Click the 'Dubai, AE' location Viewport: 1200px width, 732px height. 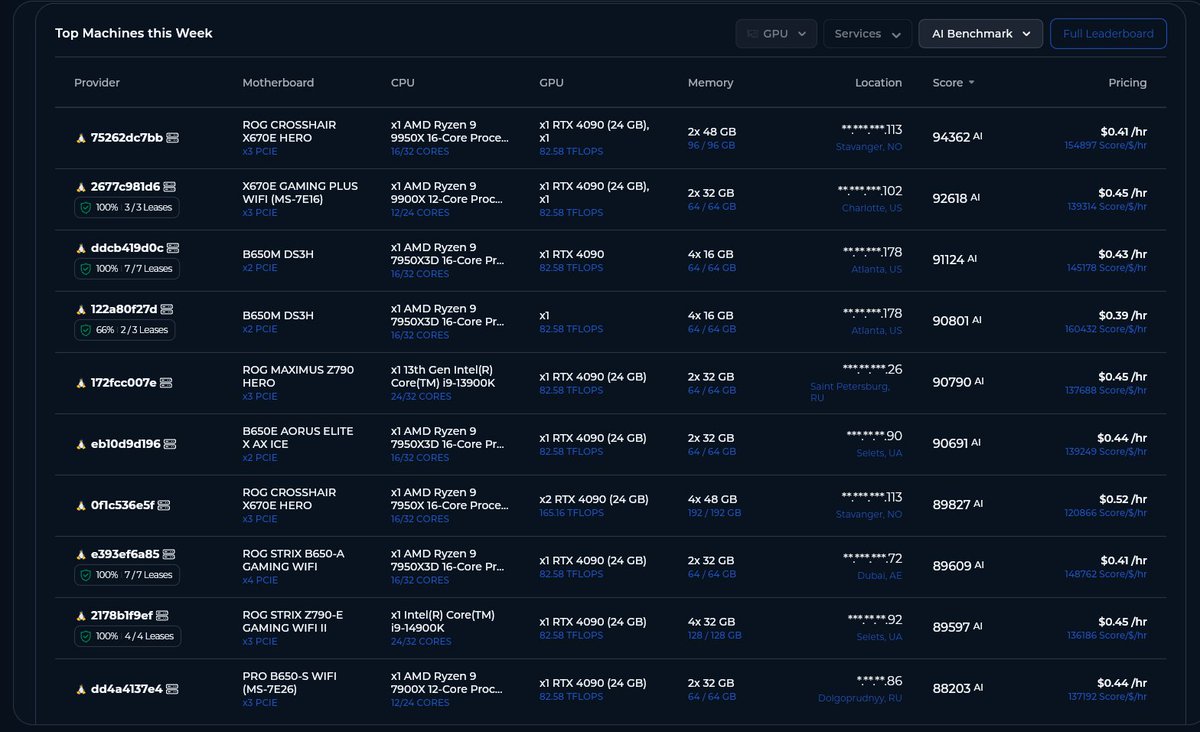tap(879, 574)
